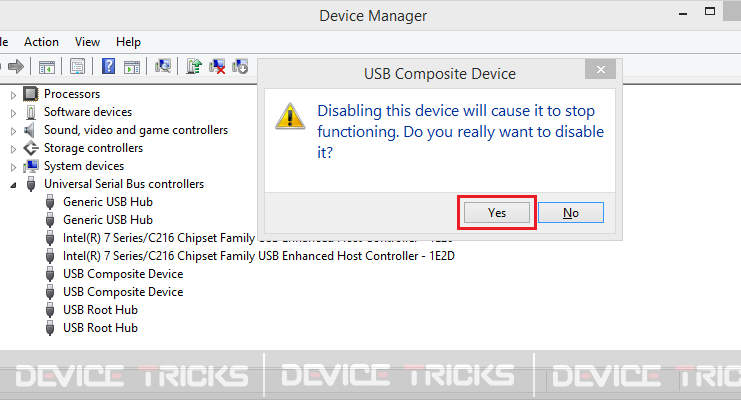Screen dimensions: 741x400
Task: Expand the System devices category
Action: point(13,167)
